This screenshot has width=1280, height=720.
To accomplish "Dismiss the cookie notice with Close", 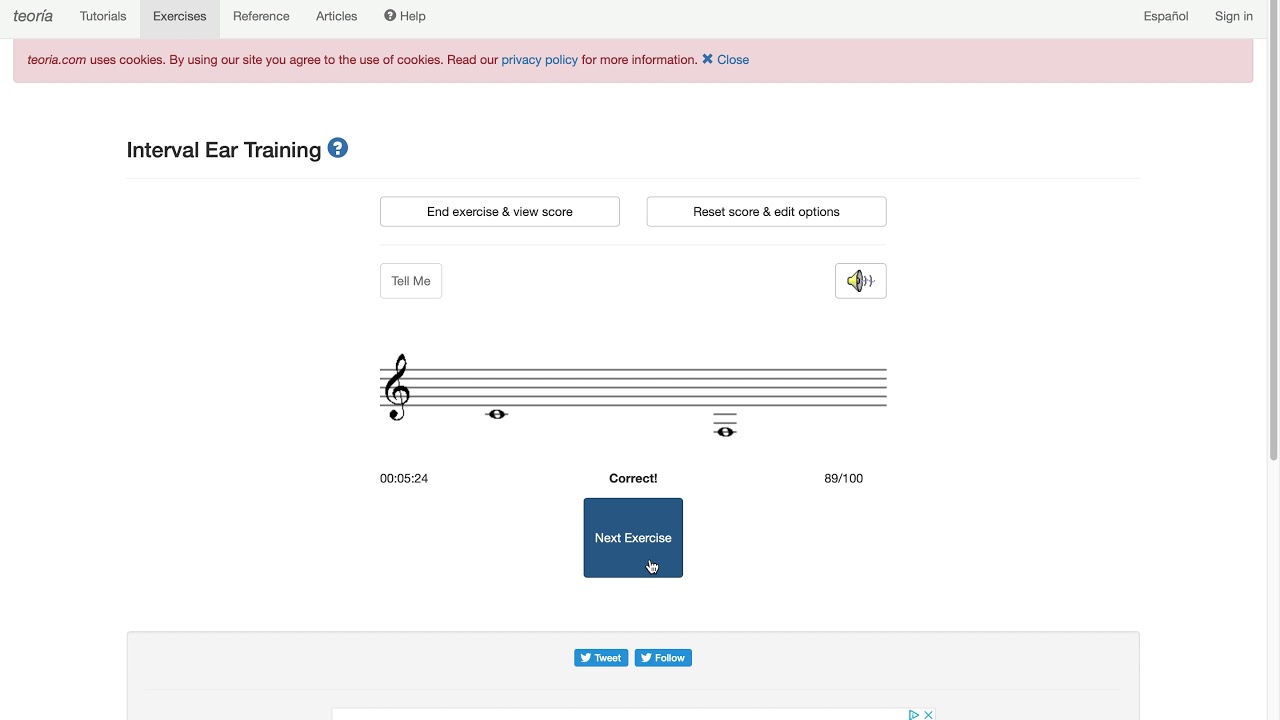I will click(x=726, y=60).
